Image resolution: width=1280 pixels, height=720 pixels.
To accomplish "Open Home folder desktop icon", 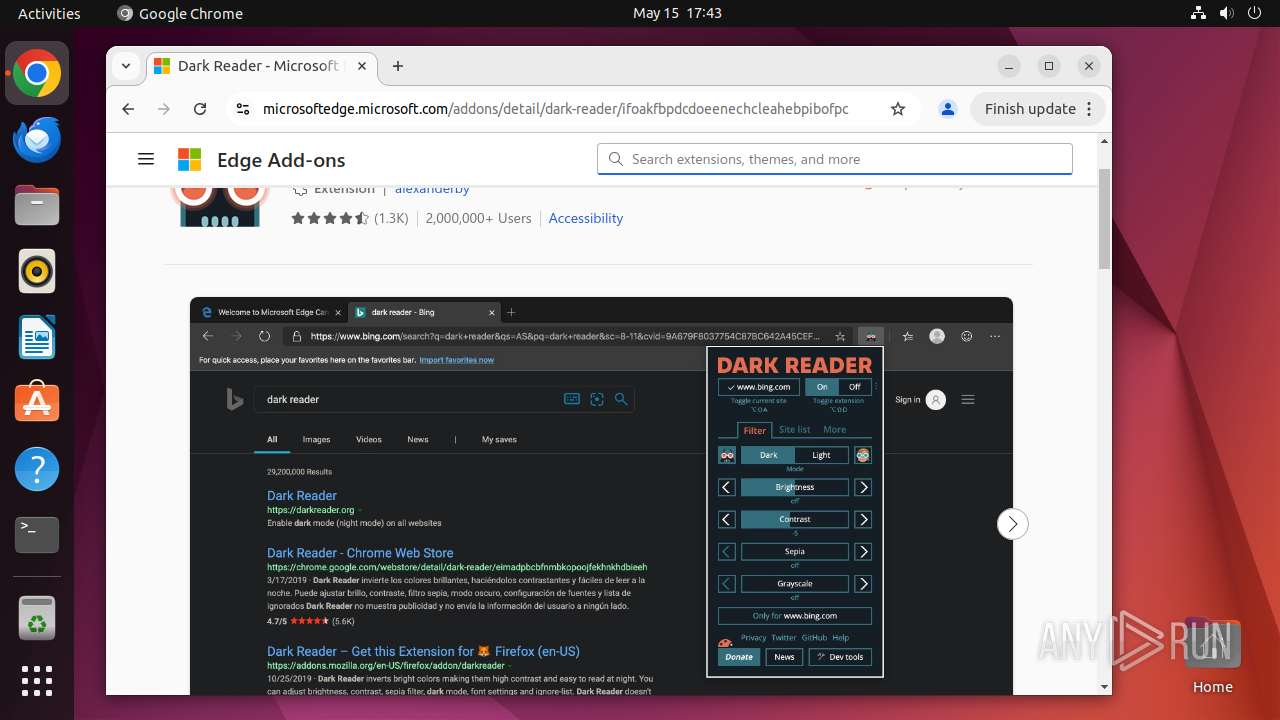I will 1212,655.
